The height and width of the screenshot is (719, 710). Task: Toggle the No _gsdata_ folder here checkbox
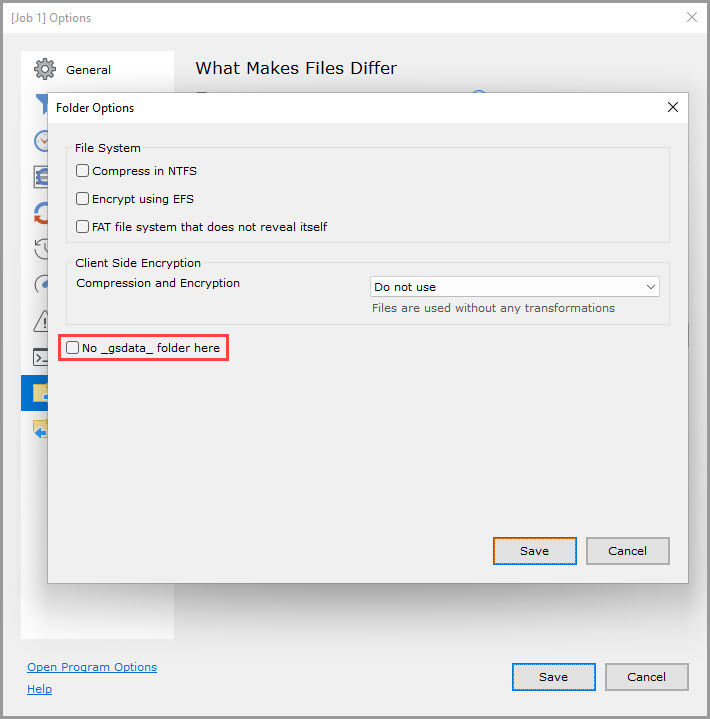[73, 348]
